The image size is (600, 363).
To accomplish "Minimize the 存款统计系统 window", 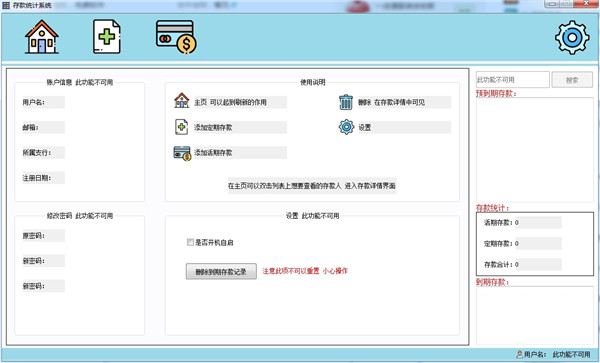I will [552, 3].
